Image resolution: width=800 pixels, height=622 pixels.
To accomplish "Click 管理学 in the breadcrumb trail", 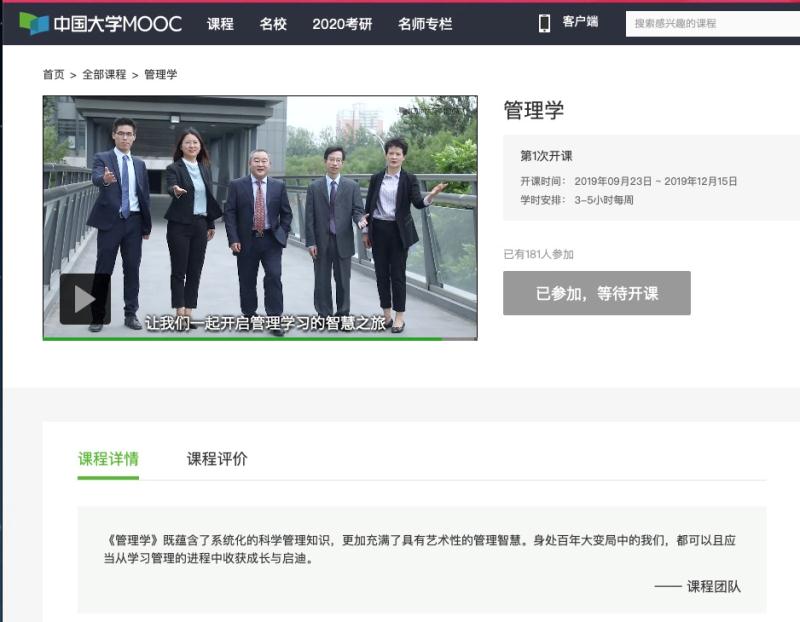I will 161,75.
